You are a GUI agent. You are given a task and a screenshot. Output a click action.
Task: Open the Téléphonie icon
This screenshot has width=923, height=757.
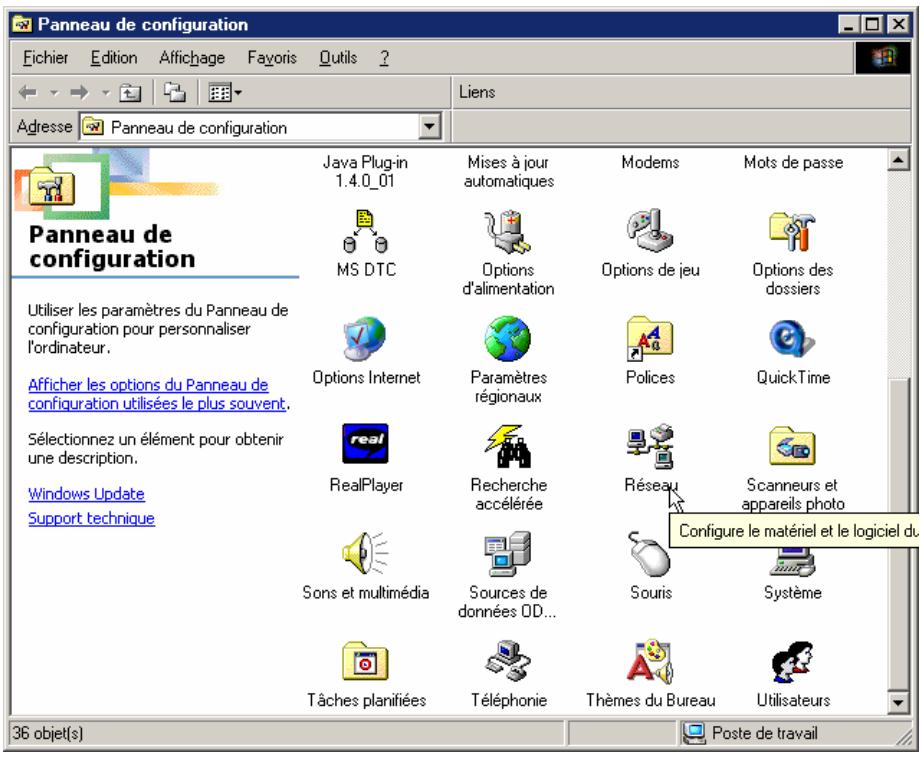507,661
